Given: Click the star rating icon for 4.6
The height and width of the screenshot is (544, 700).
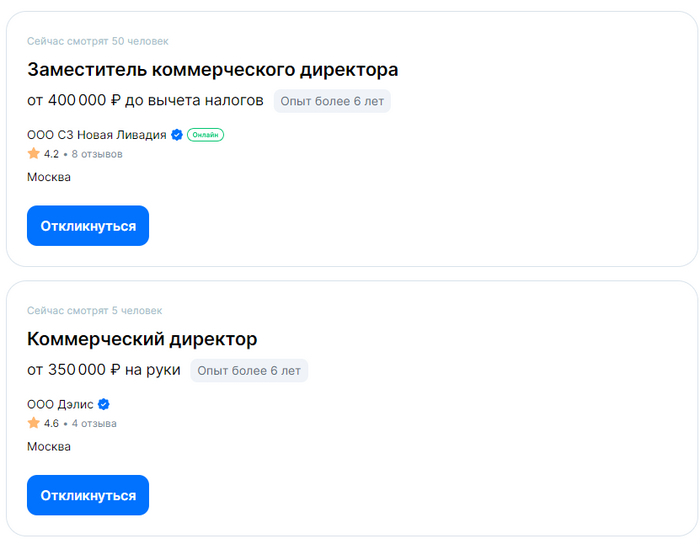Looking at the screenshot, I should 33,423.
